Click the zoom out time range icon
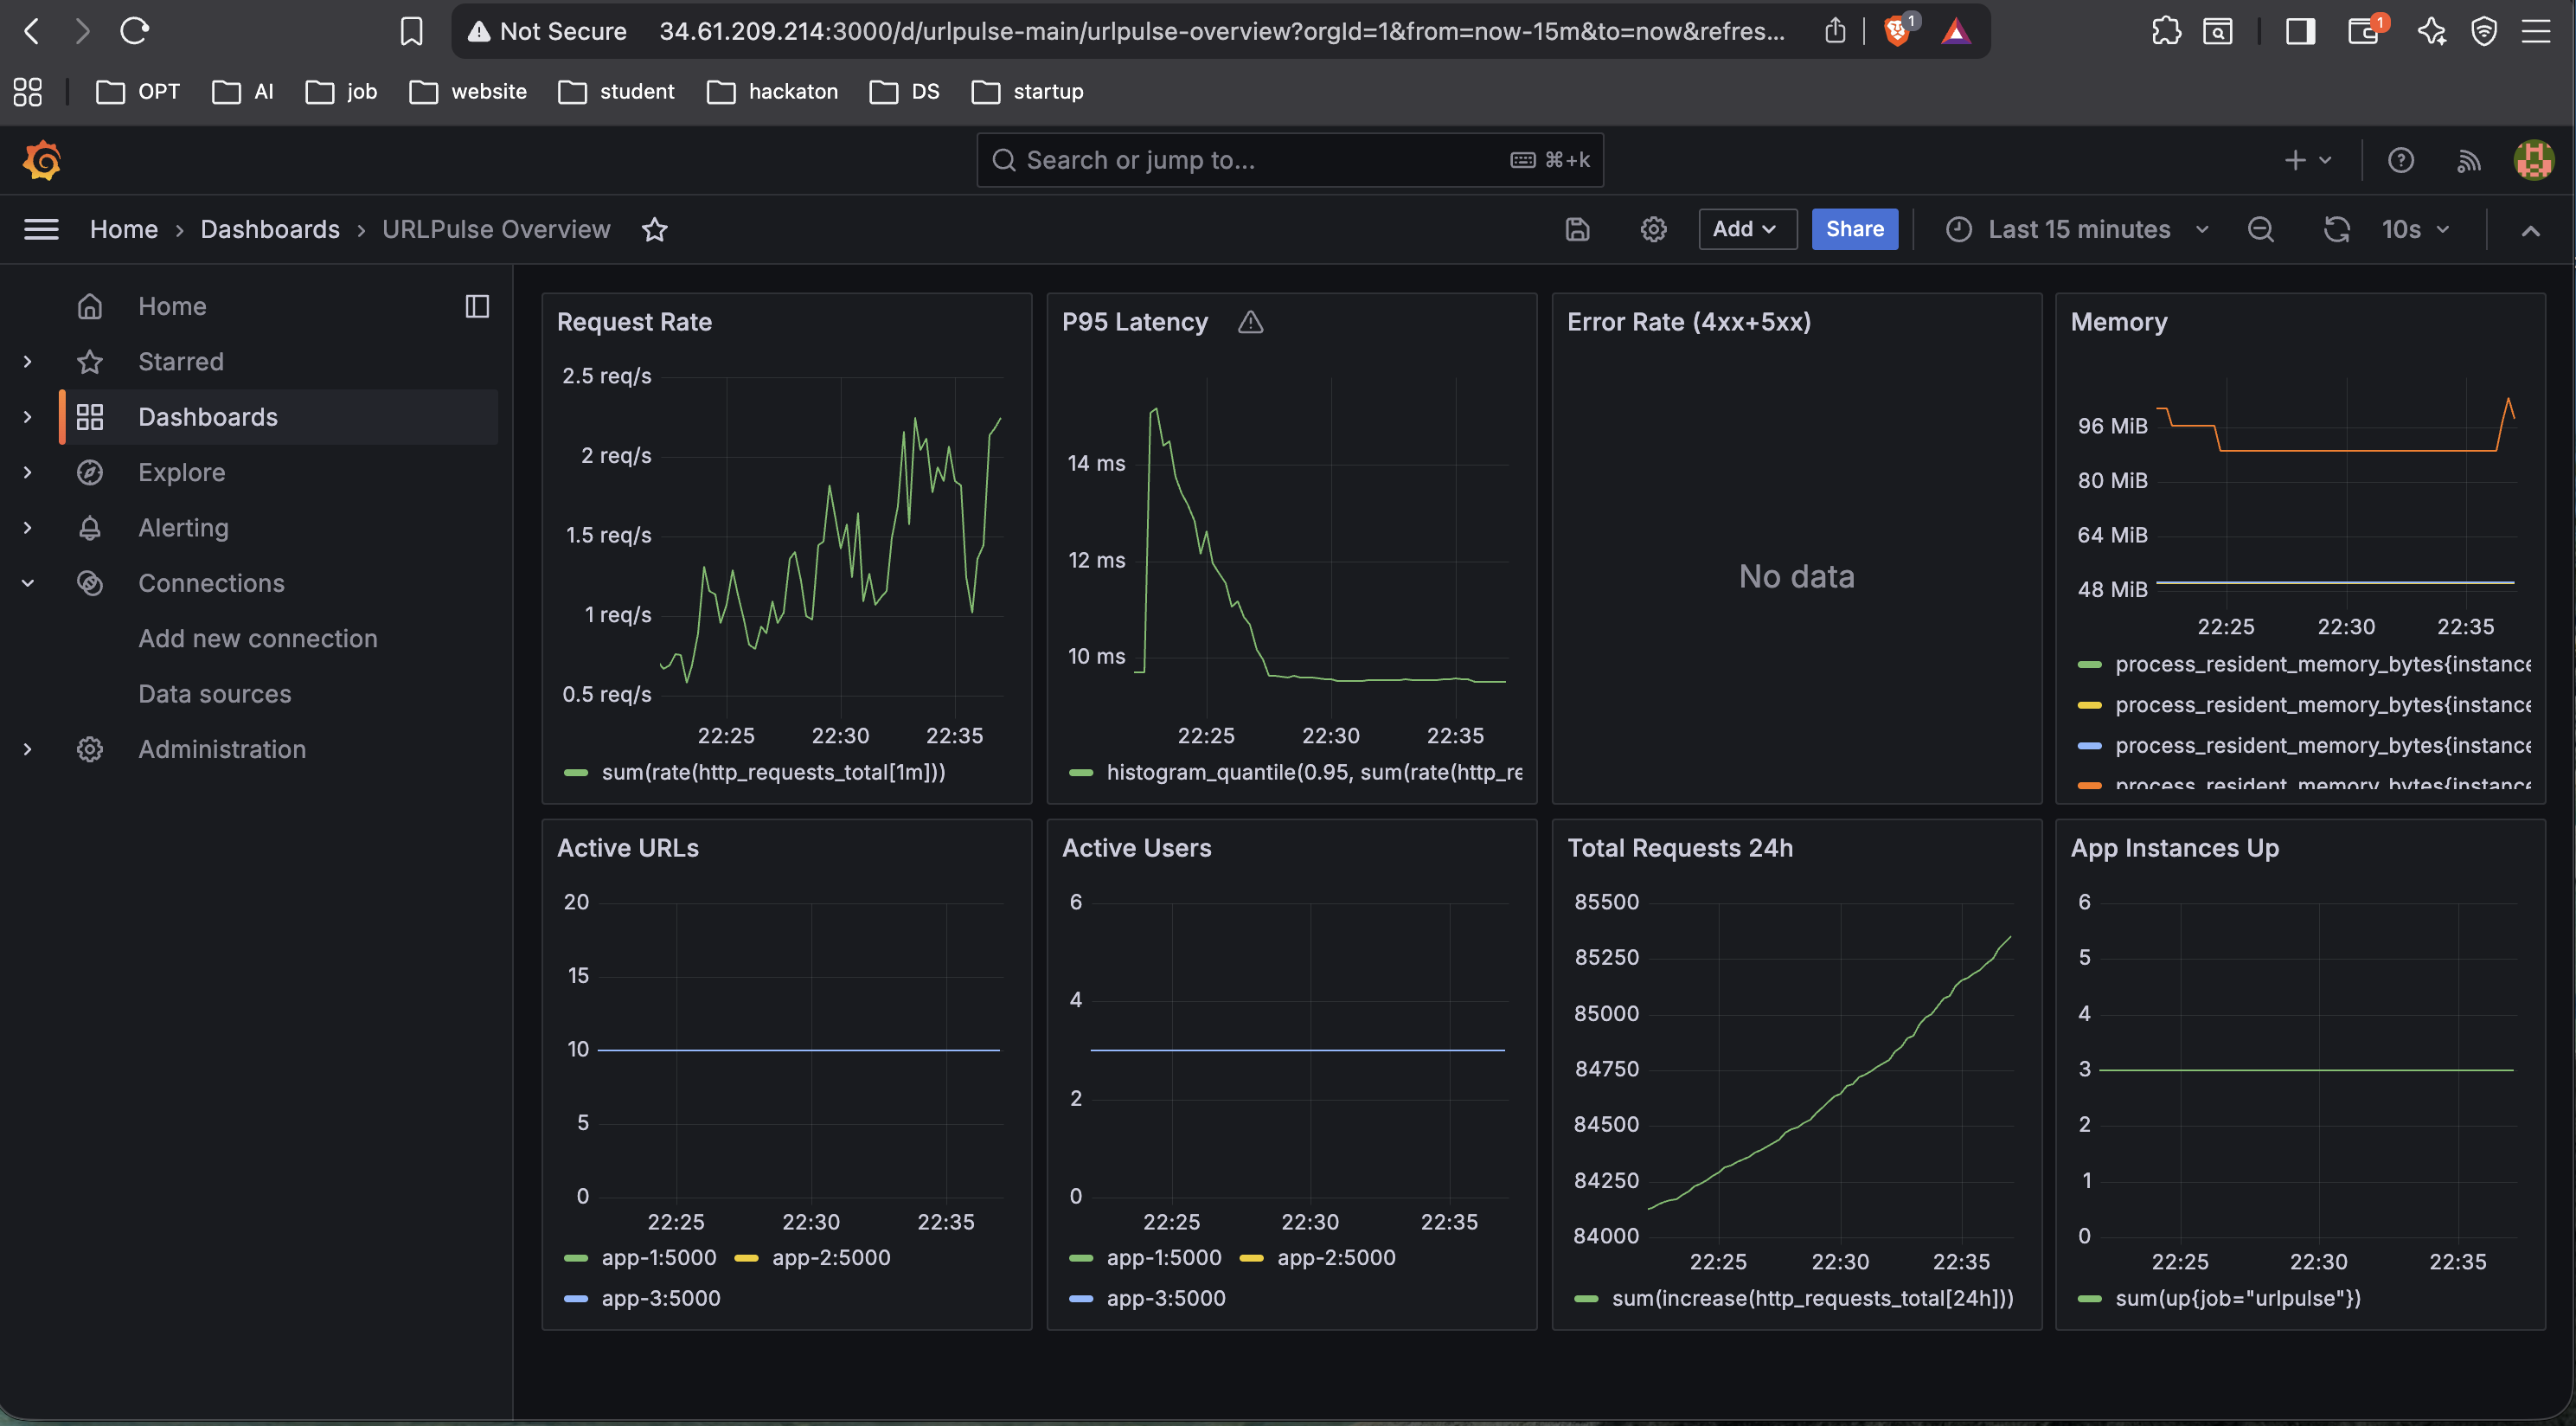Image resolution: width=2576 pixels, height=1426 pixels. click(2261, 230)
